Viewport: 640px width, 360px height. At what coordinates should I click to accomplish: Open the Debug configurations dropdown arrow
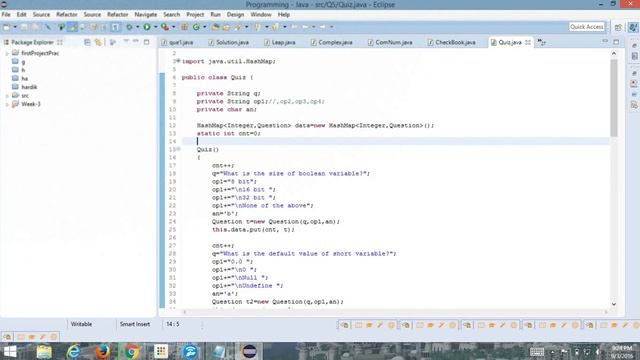(x=137, y=27)
